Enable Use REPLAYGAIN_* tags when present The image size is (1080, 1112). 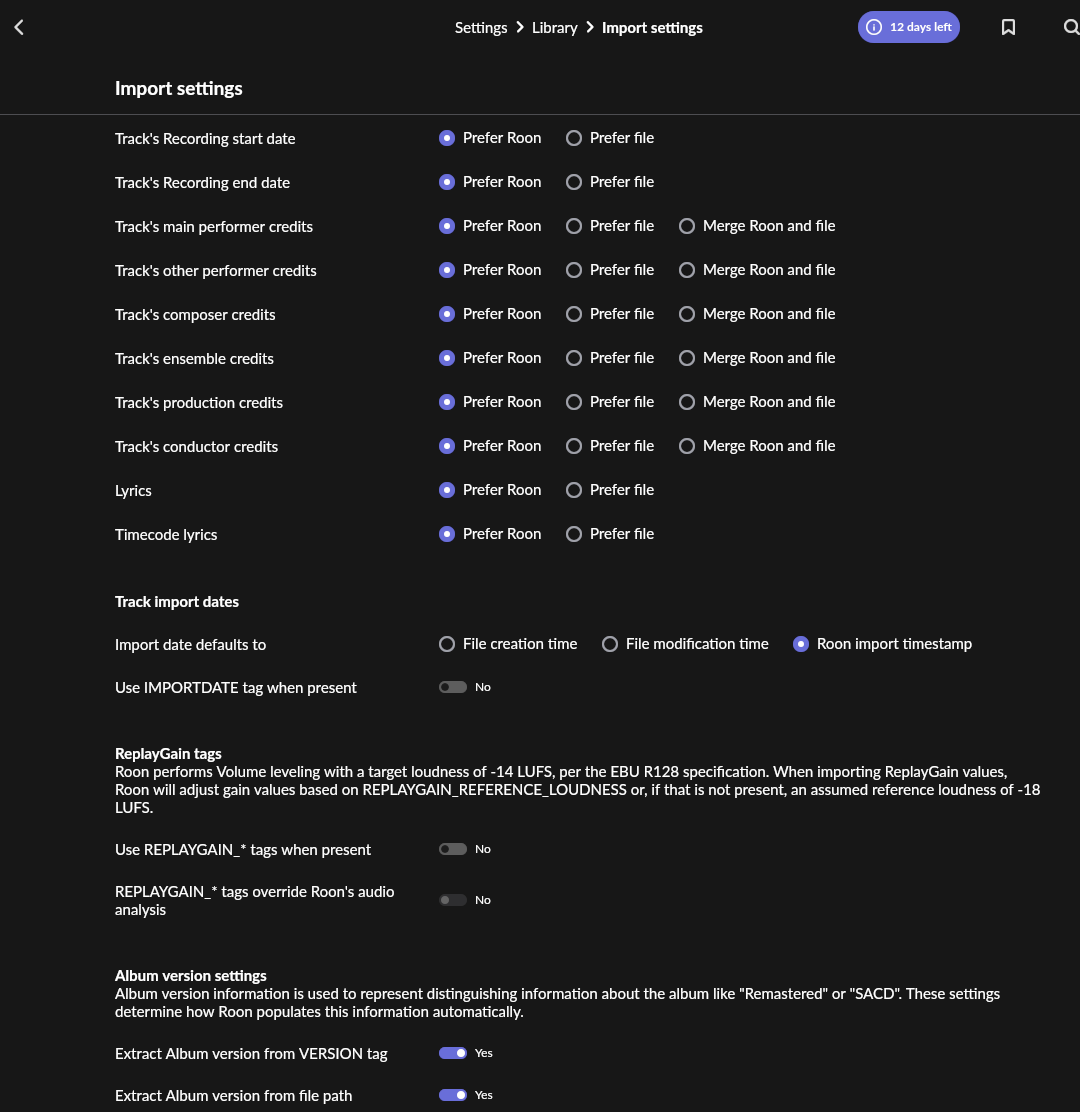453,849
